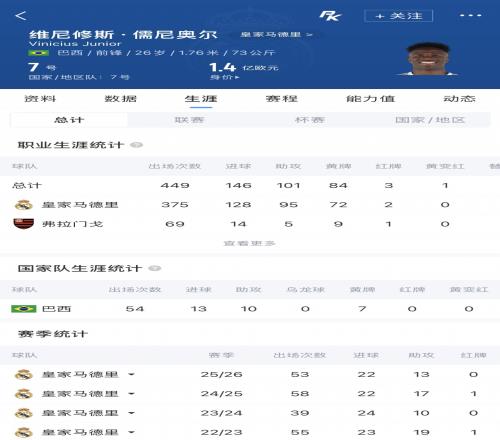
Task: Select Brazil appearances value 54
Action: click(x=135, y=309)
